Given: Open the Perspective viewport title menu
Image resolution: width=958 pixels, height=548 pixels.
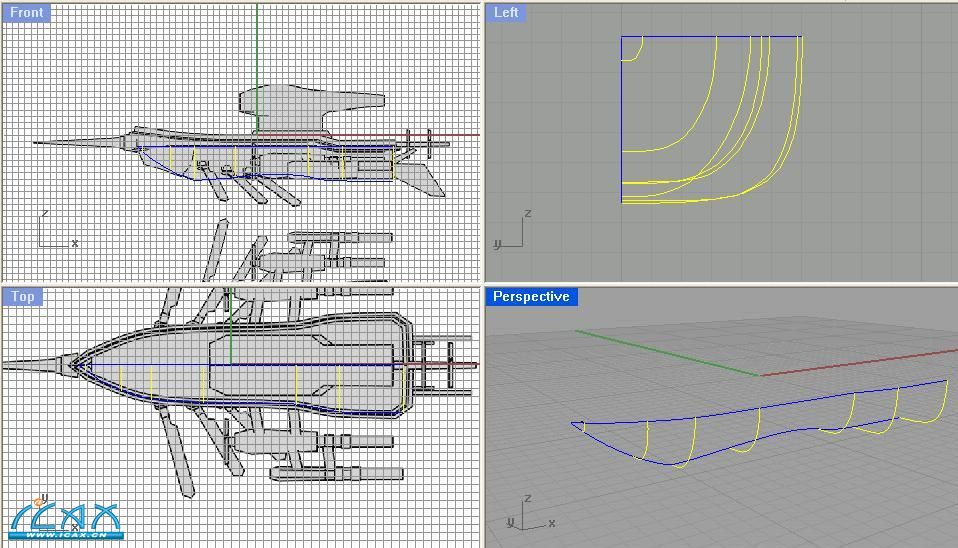Looking at the screenshot, I should tap(531, 297).
